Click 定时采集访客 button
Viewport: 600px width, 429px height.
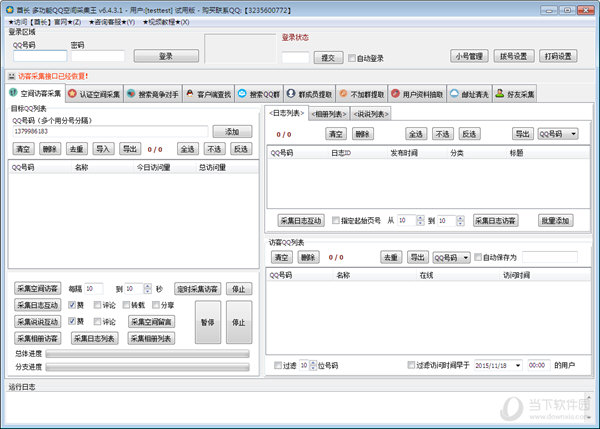197,289
